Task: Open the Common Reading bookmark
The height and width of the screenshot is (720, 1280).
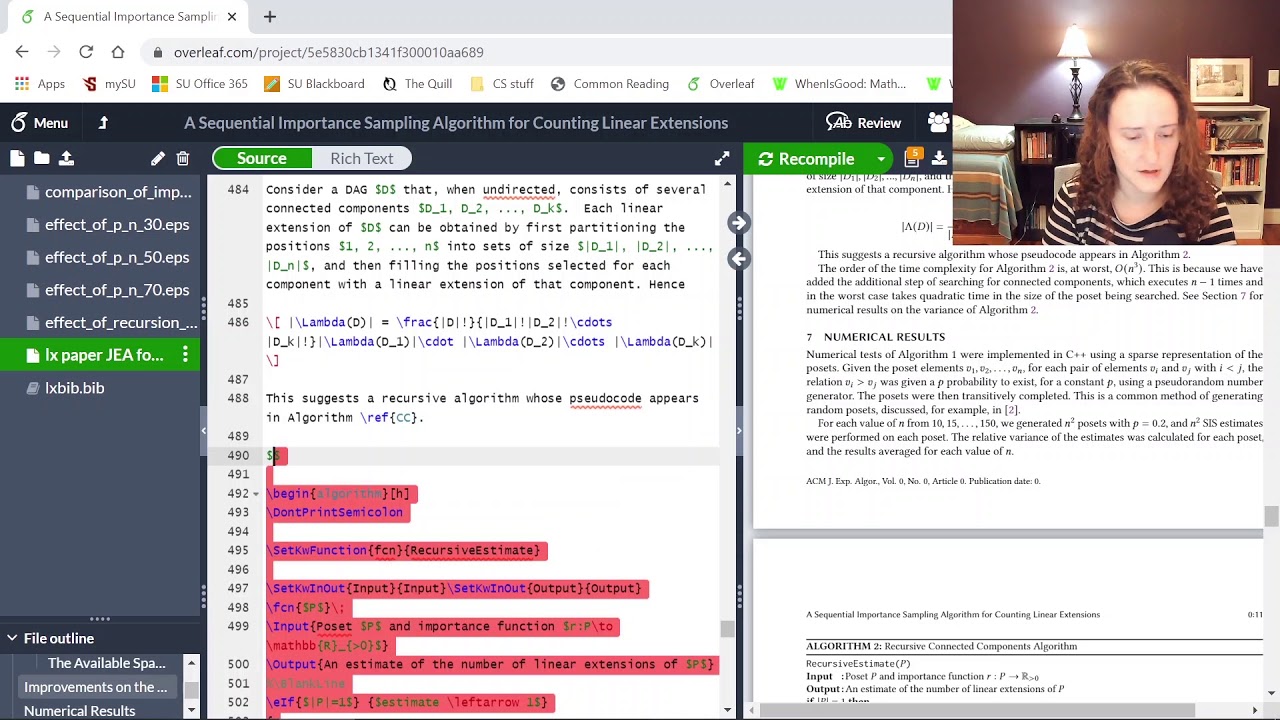Action: point(609,84)
